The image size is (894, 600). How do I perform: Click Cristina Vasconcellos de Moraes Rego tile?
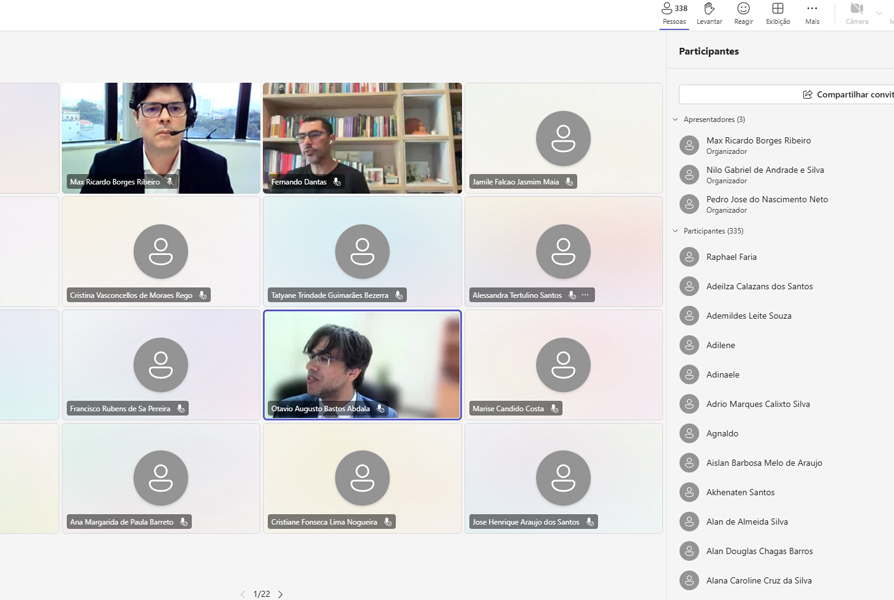[x=161, y=252]
